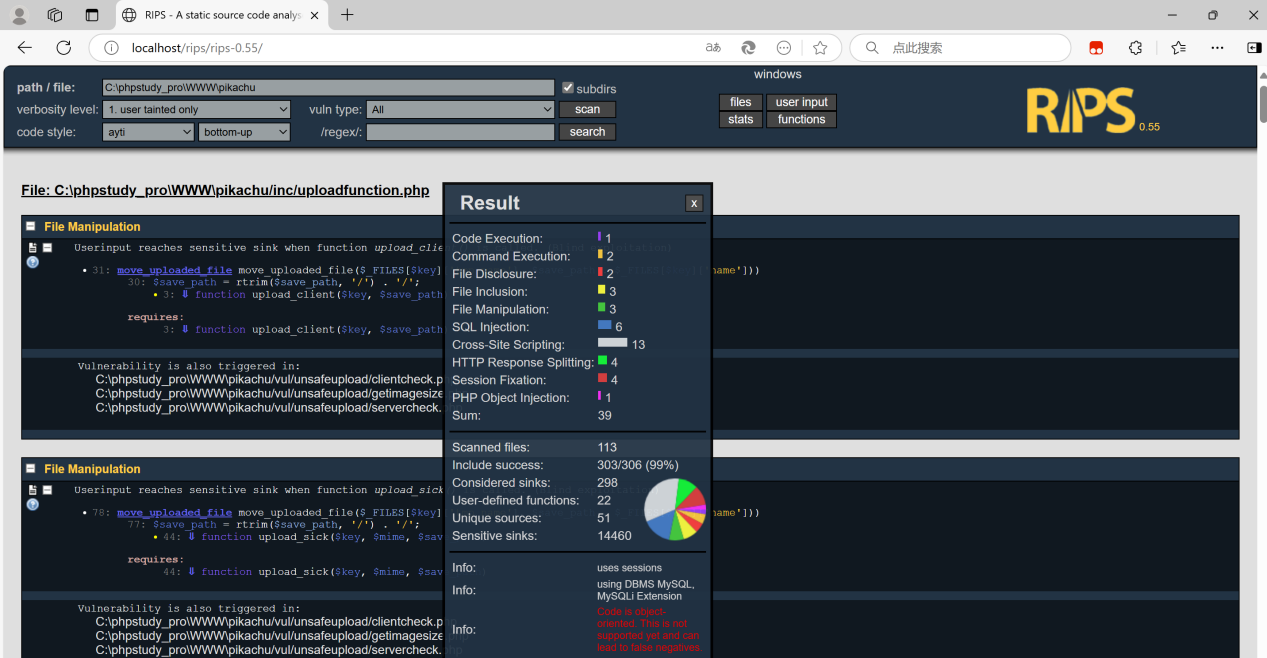Click the results pie chart
The width and height of the screenshot is (1267, 658).
pos(676,509)
